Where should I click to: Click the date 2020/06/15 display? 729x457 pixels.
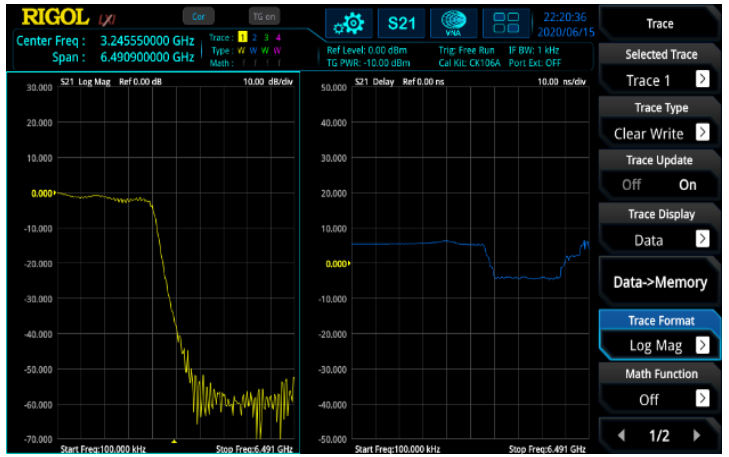566,32
